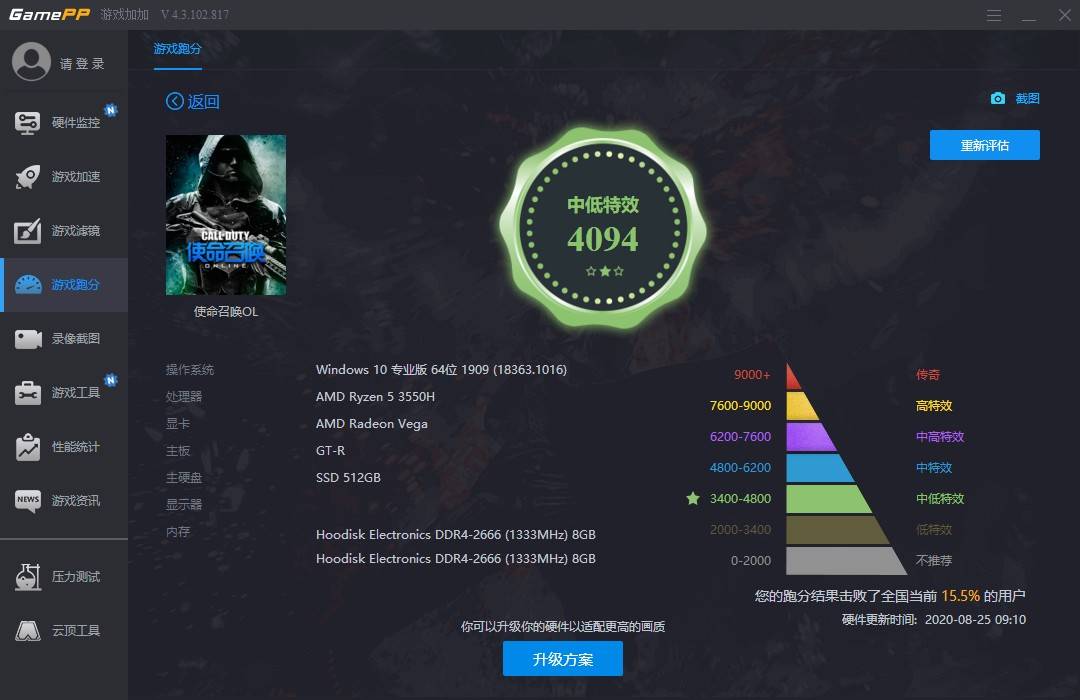Click the 7600-9000 score range
The width and height of the screenshot is (1080, 700).
click(x=740, y=406)
